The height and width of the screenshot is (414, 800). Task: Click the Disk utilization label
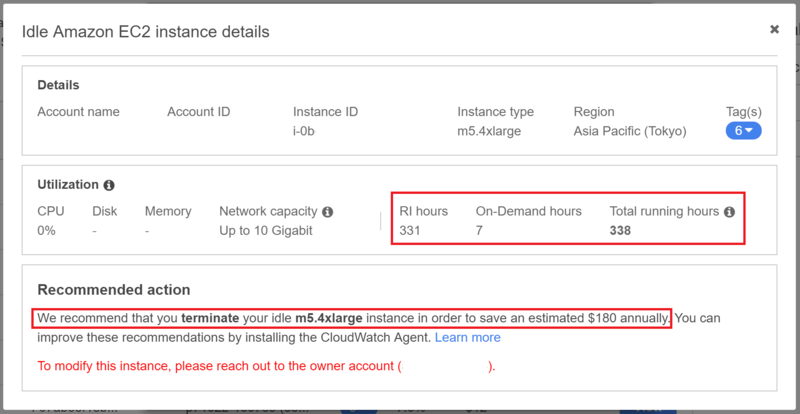click(105, 211)
